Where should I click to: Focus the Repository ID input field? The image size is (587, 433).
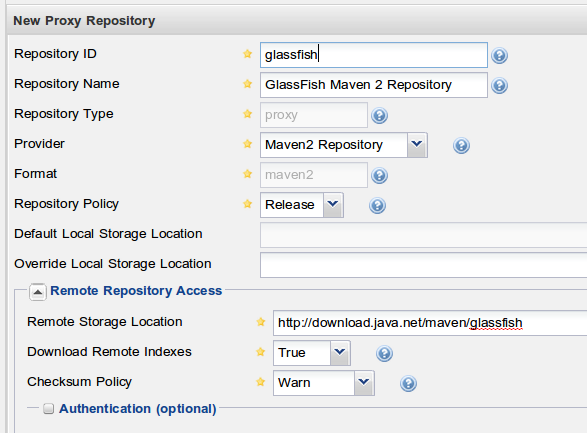click(x=374, y=55)
